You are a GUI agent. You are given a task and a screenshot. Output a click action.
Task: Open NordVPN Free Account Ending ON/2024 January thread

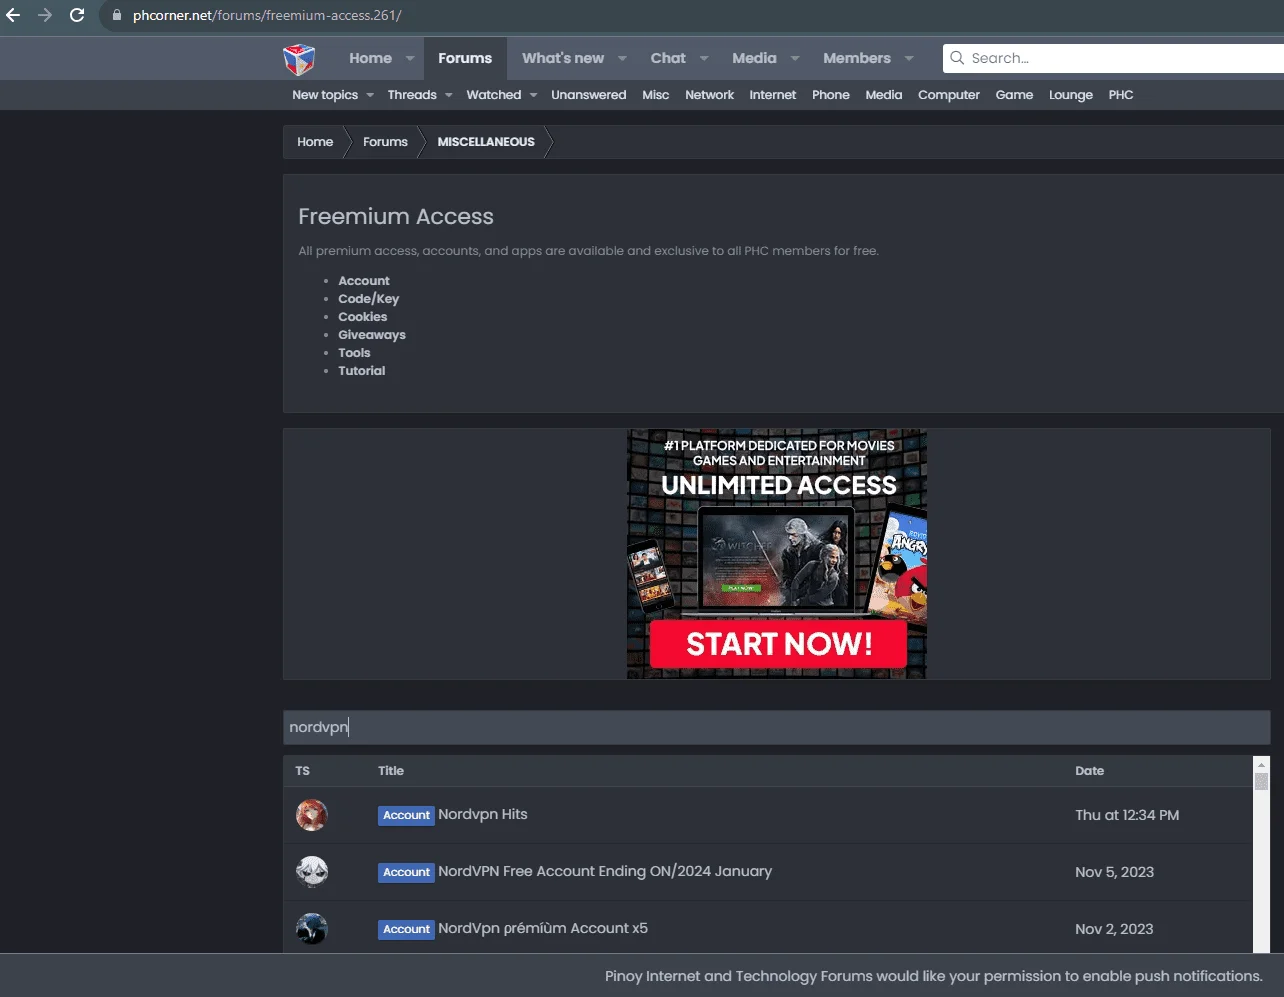(605, 872)
